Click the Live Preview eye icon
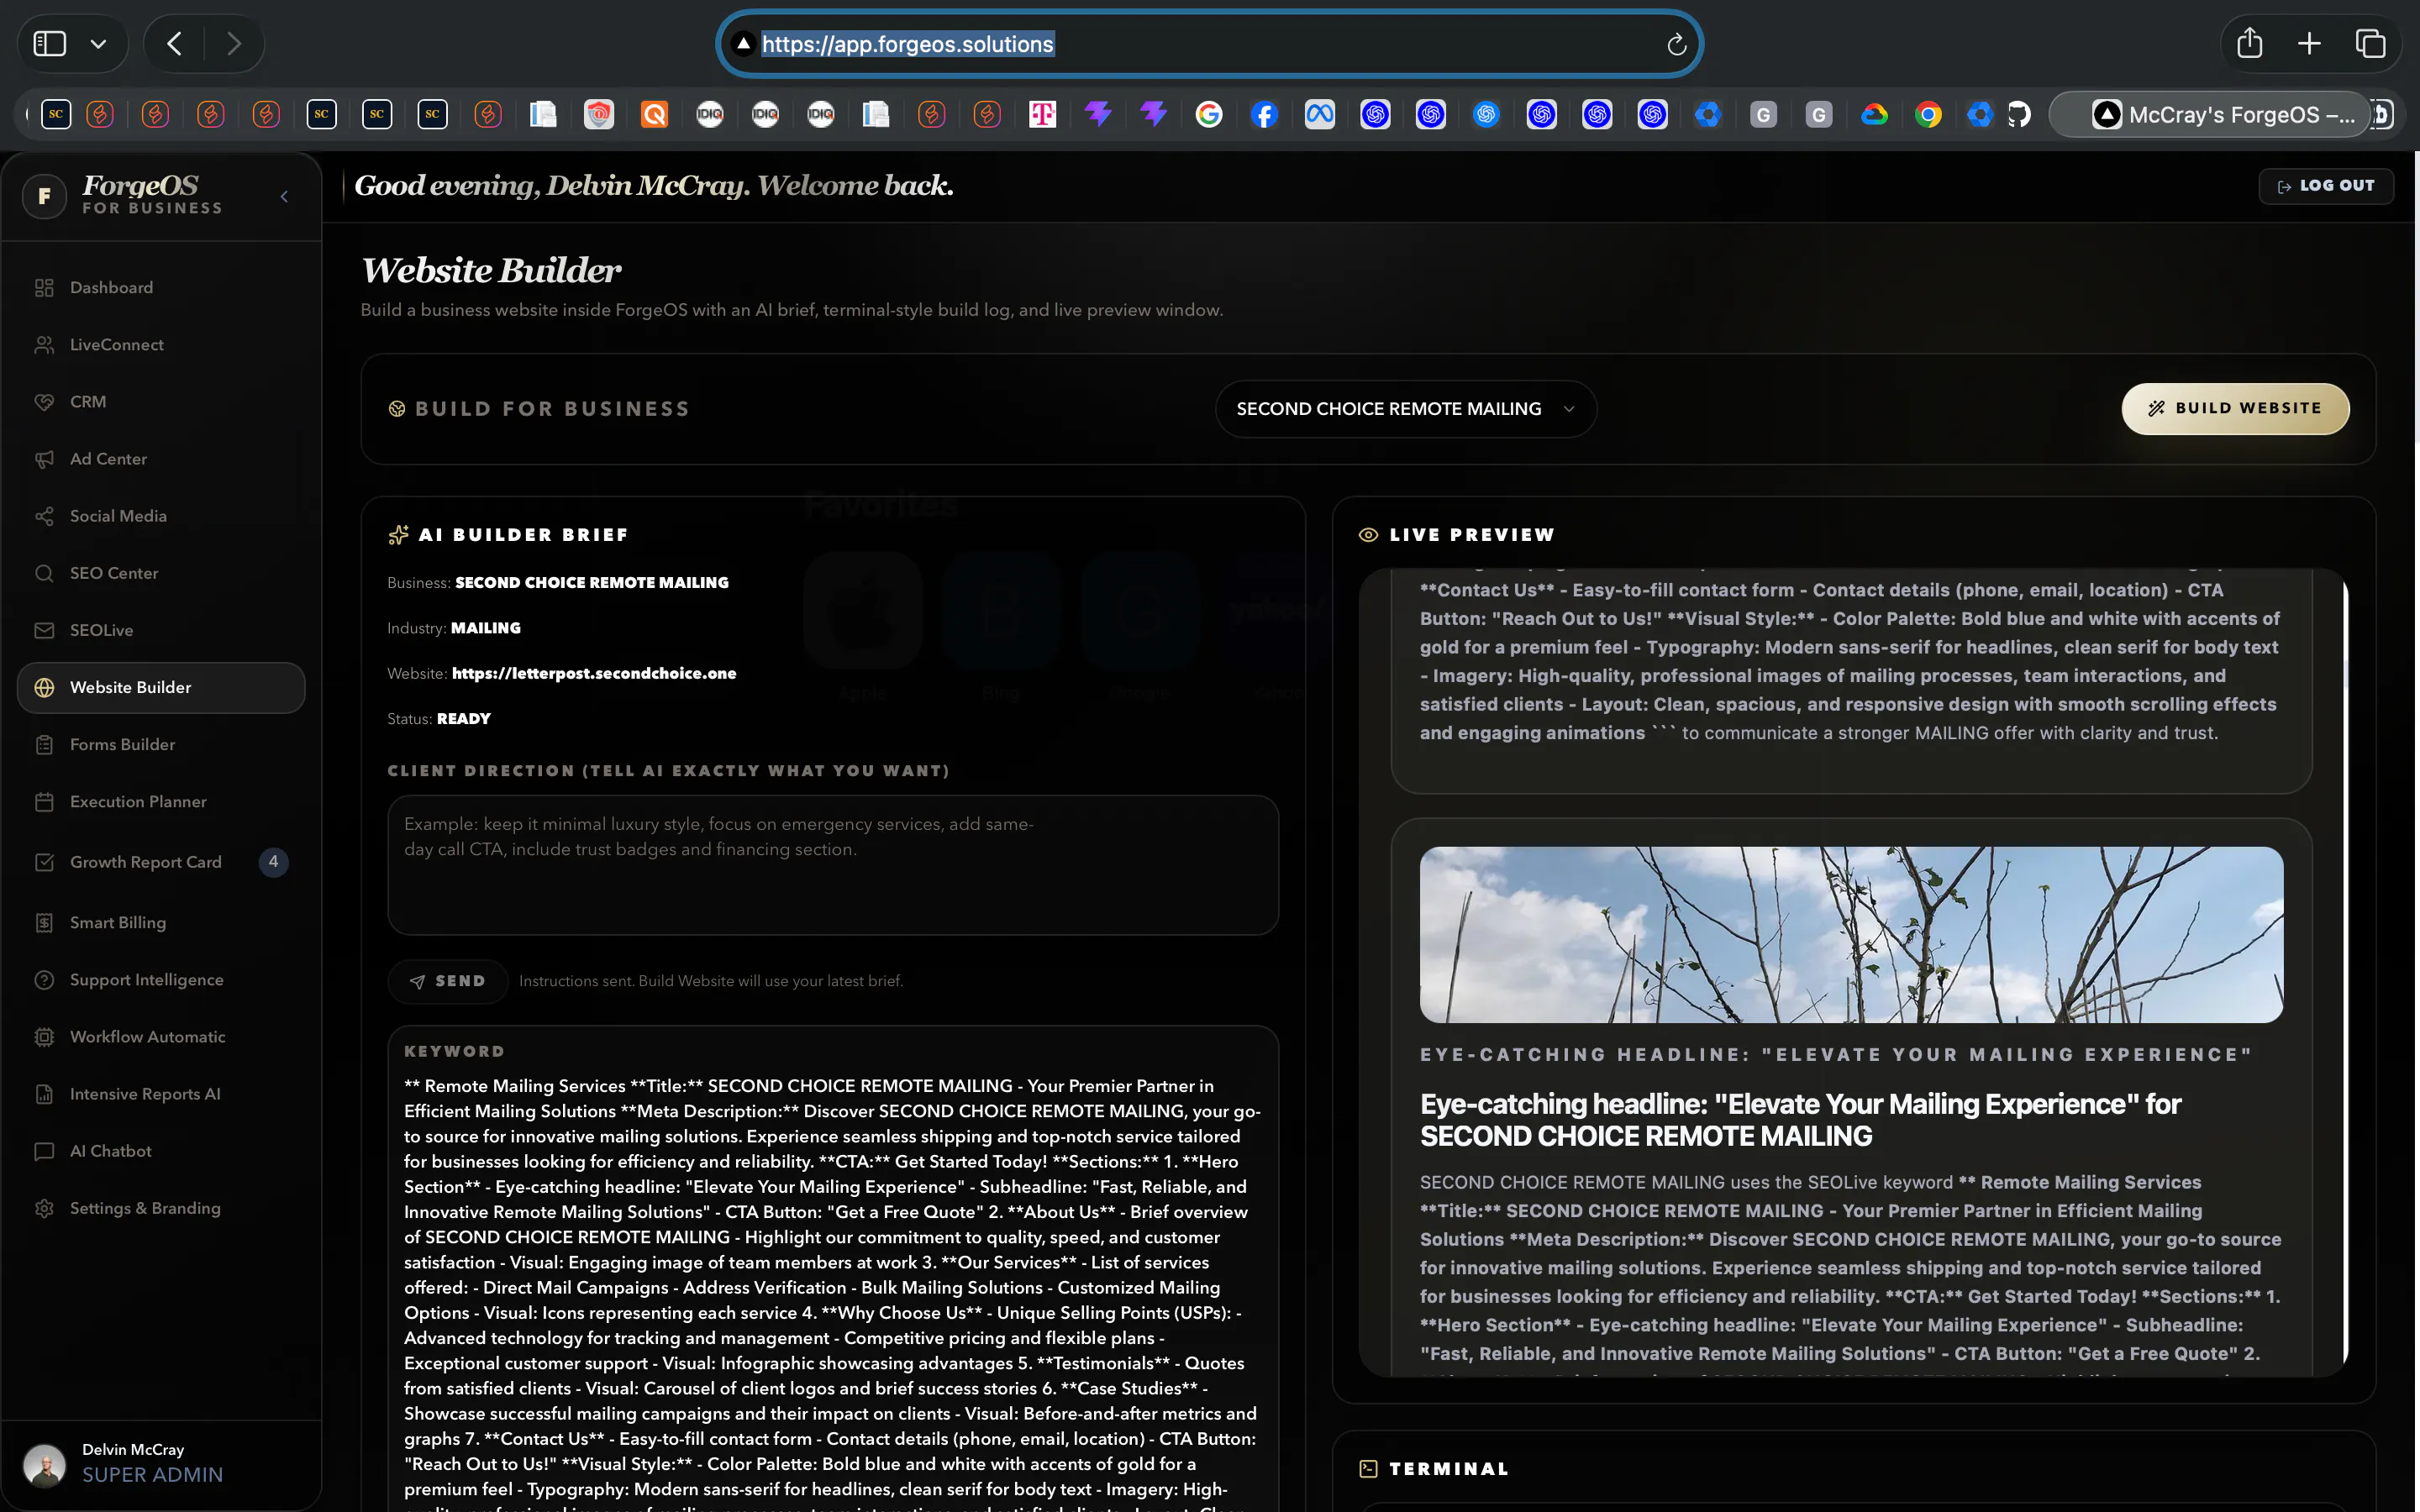 point(1368,535)
